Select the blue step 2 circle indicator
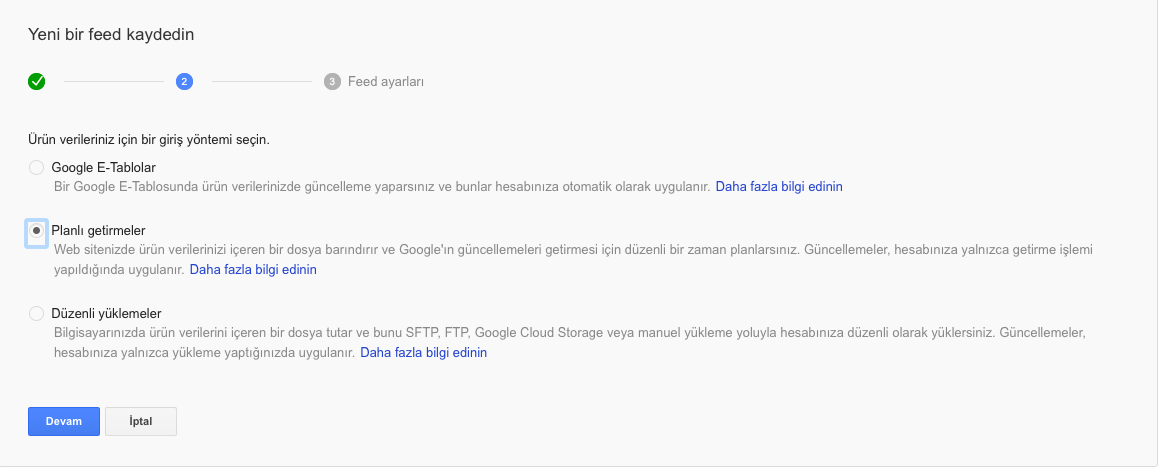Image resolution: width=1162 pixels, height=468 pixels. 185,81
